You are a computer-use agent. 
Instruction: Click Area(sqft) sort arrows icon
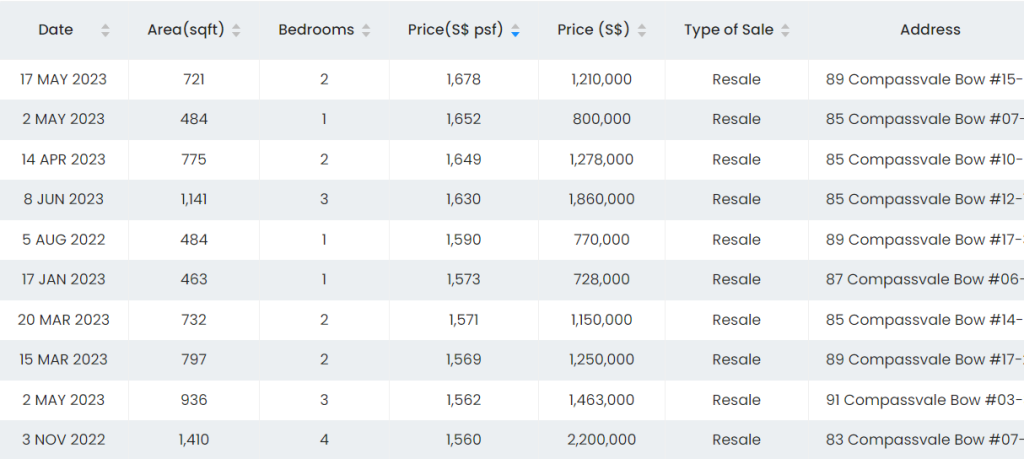(236, 31)
